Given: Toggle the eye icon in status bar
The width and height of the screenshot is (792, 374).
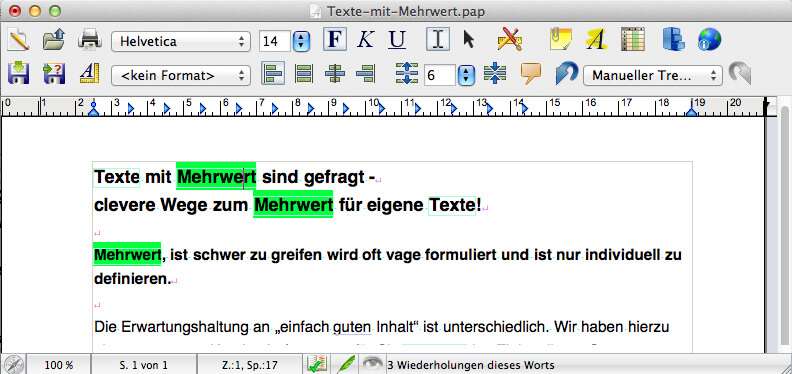Looking at the screenshot, I should [x=373, y=364].
